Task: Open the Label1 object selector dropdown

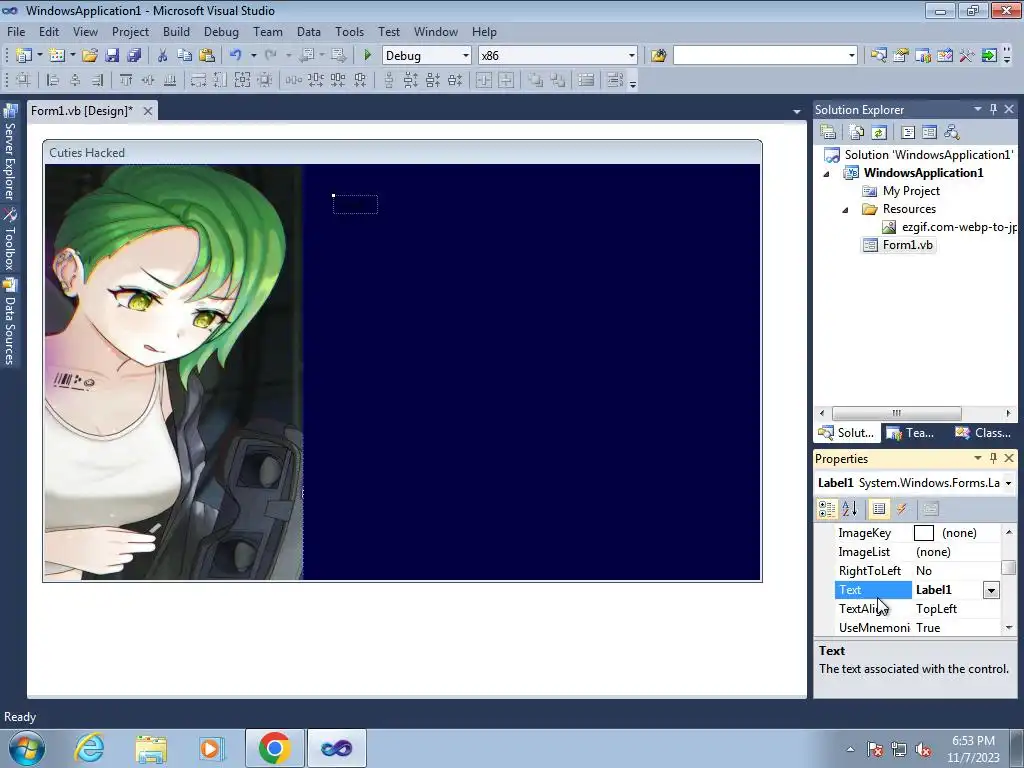Action: pyautogui.click(x=1008, y=483)
